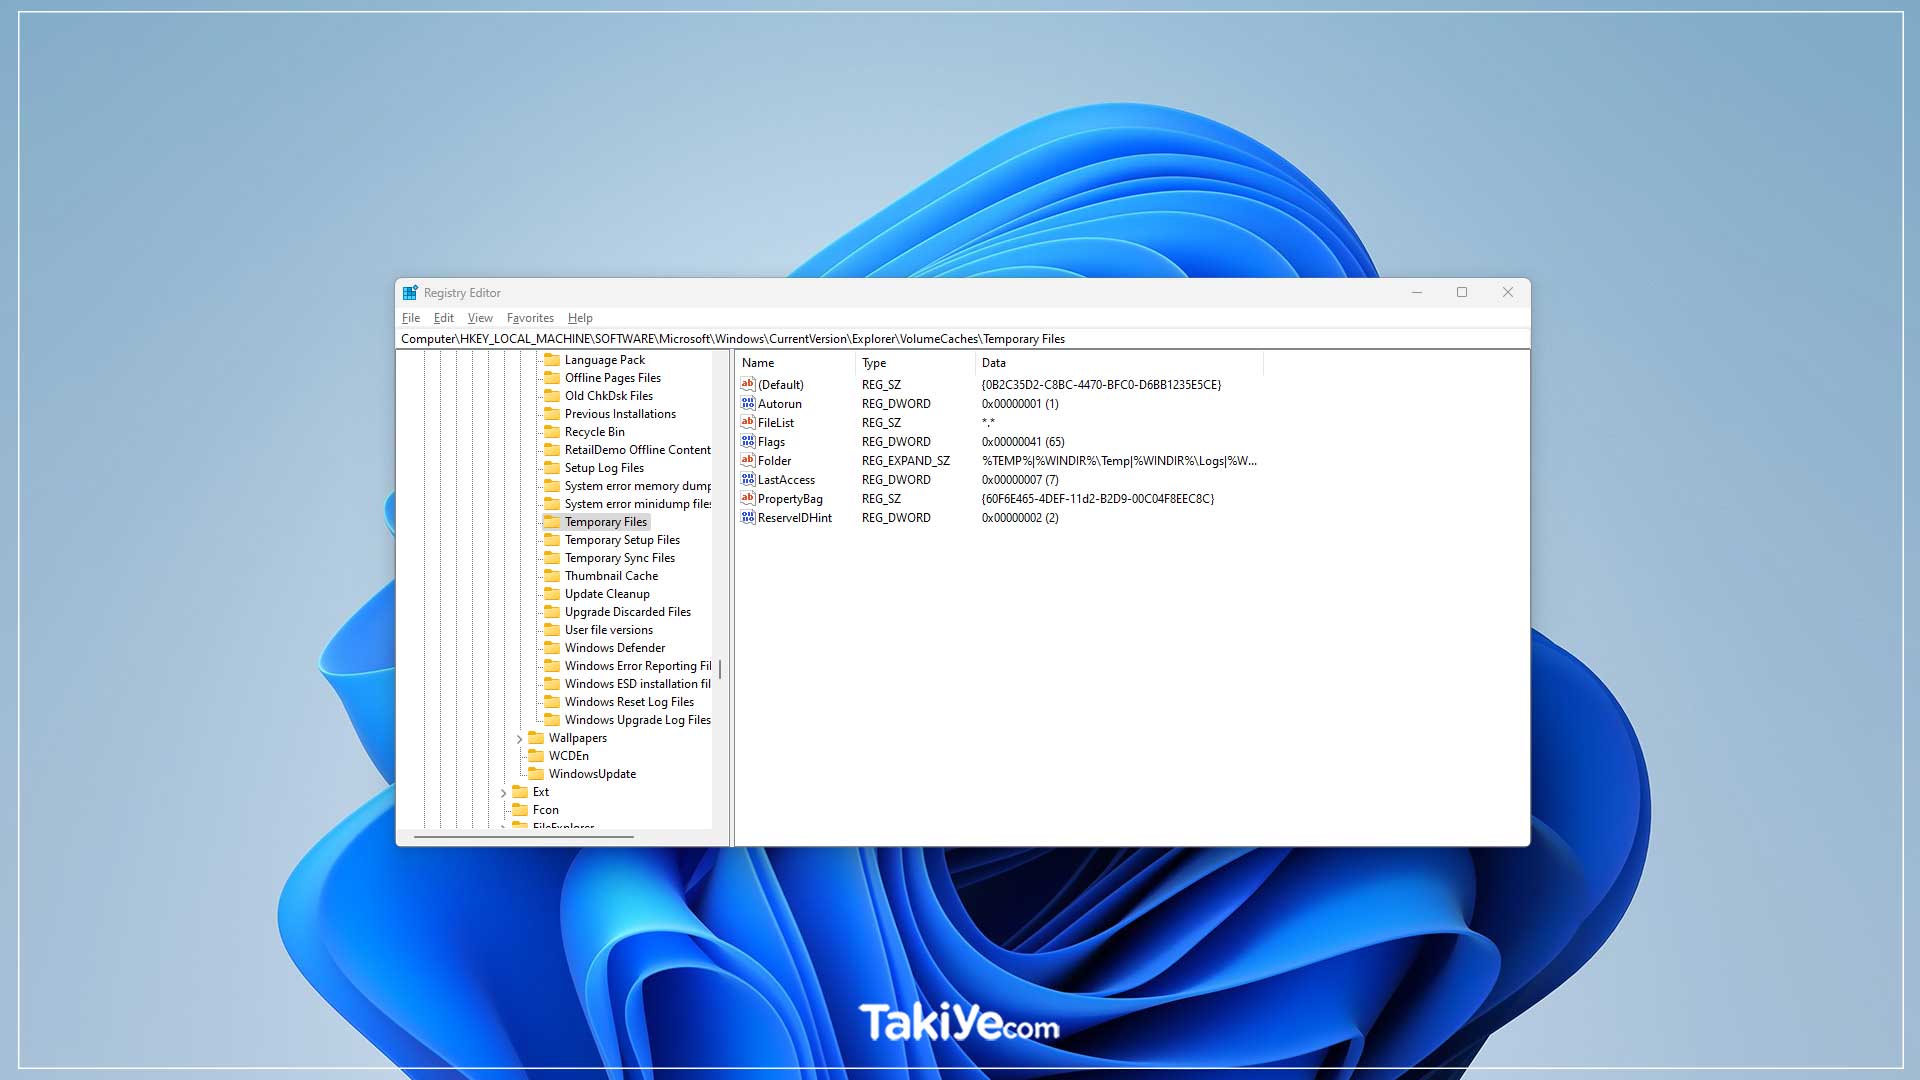Open the File menu
The width and height of the screenshot is (1920, 1080).
tap(410, 318)
